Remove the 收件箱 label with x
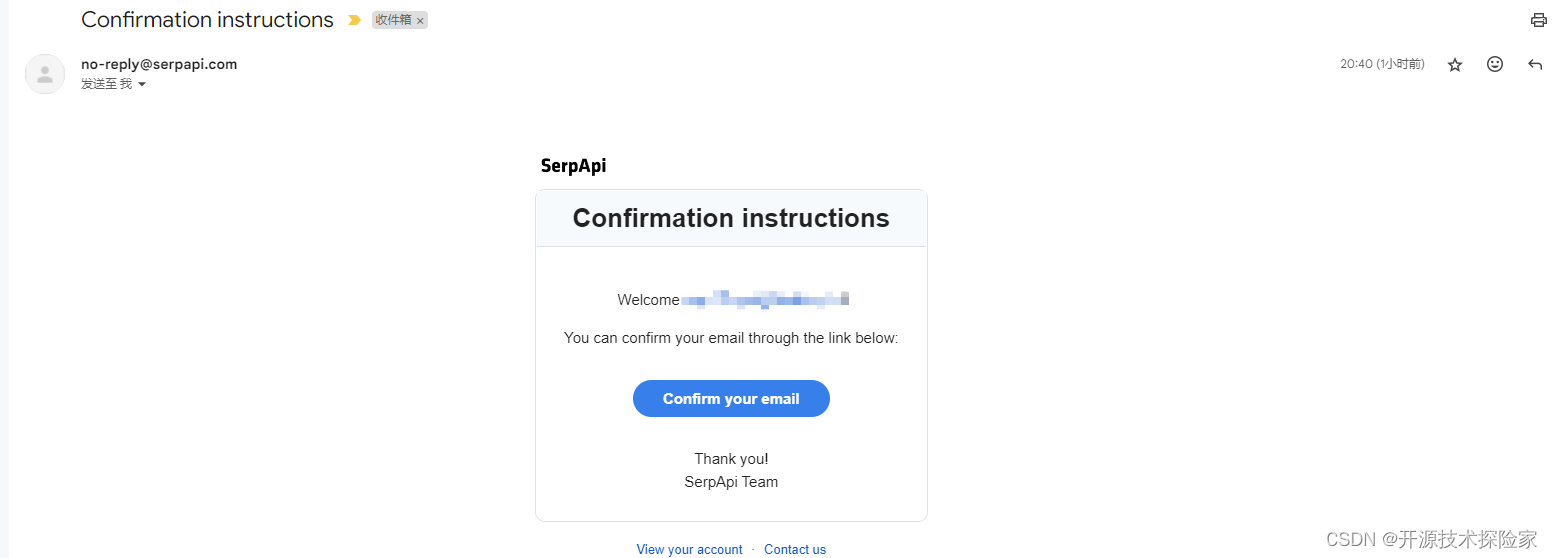 pyautogui.click(x=420, y=21)
